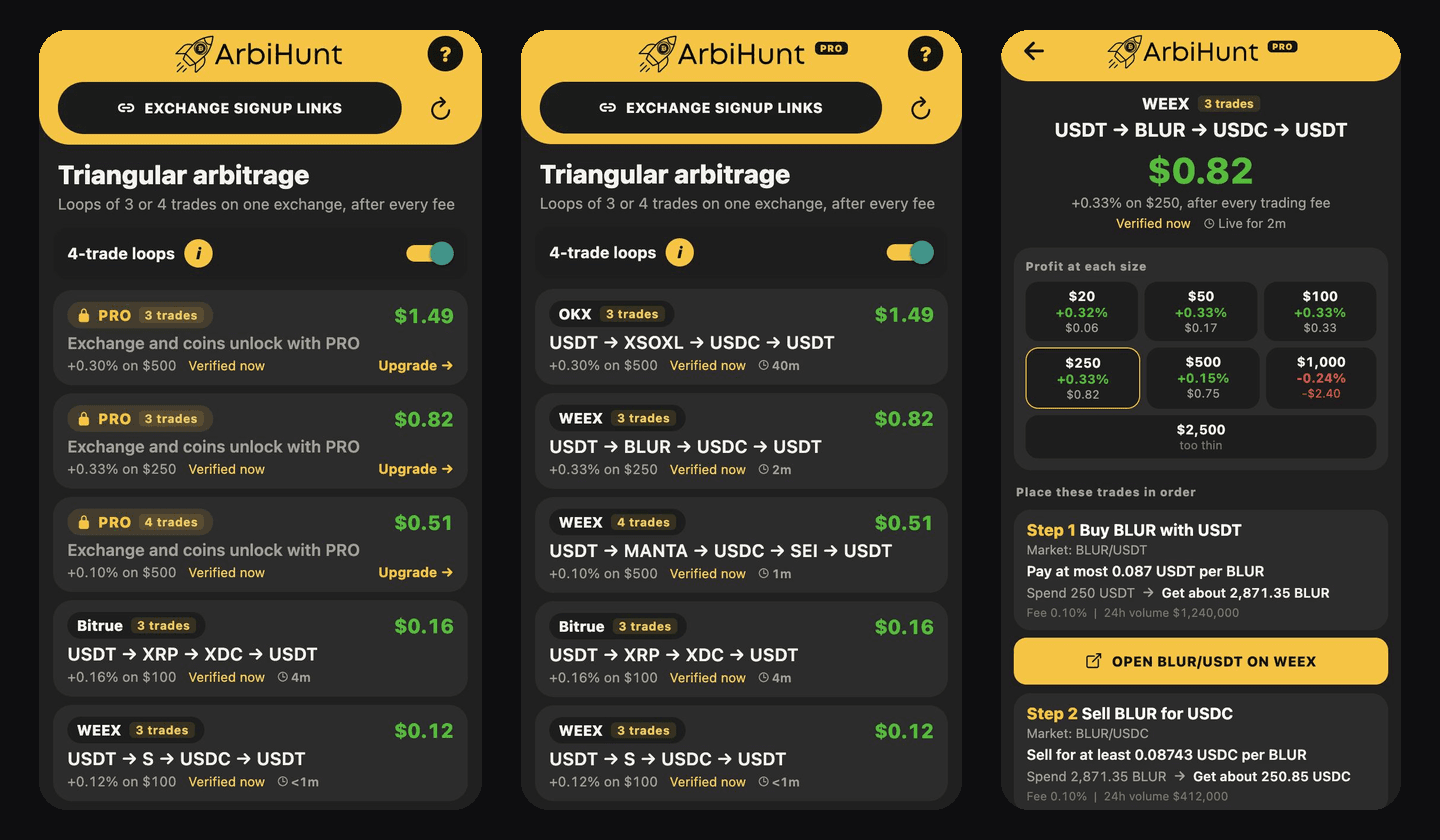Screen dimensions: 1440x840
Task: Click the Step 1 Buy BLUR with USDT heading
Action: point(1134,530)
